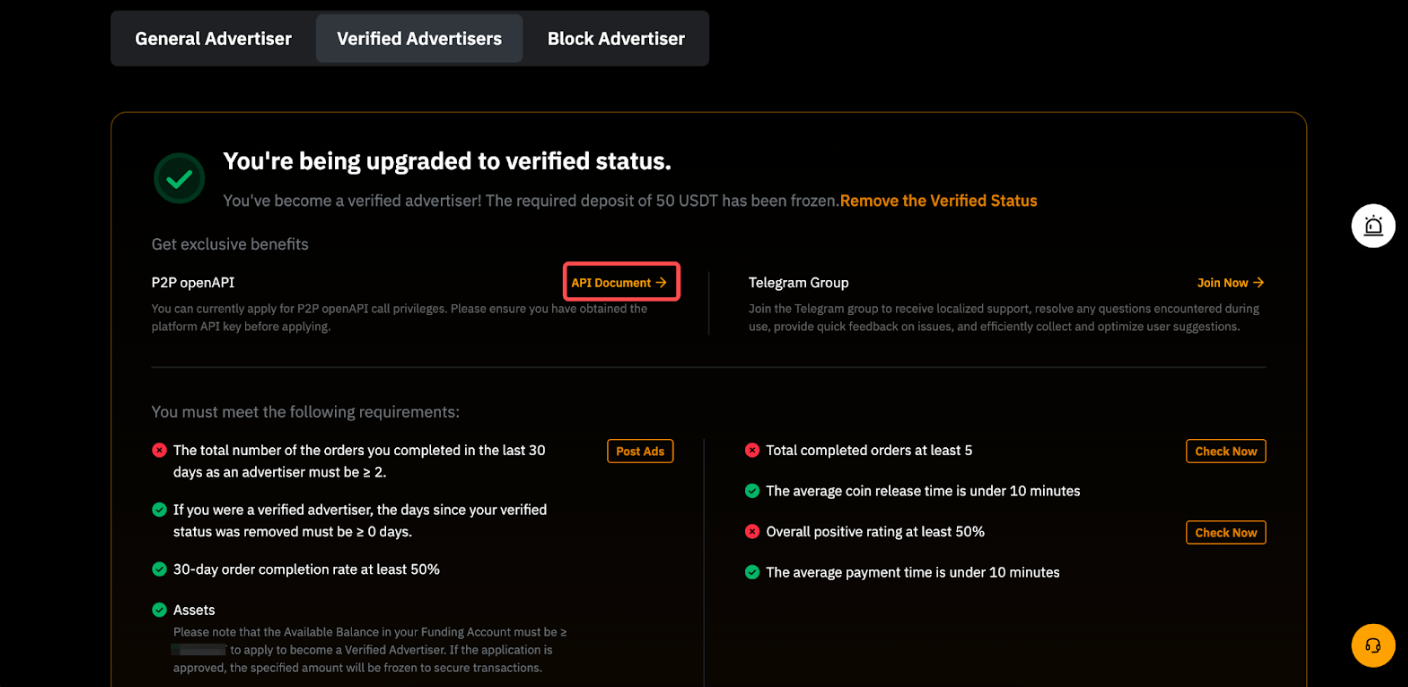Click the green check next to Assets
This screenshot has width=1408, height=687.
[159, 610]
